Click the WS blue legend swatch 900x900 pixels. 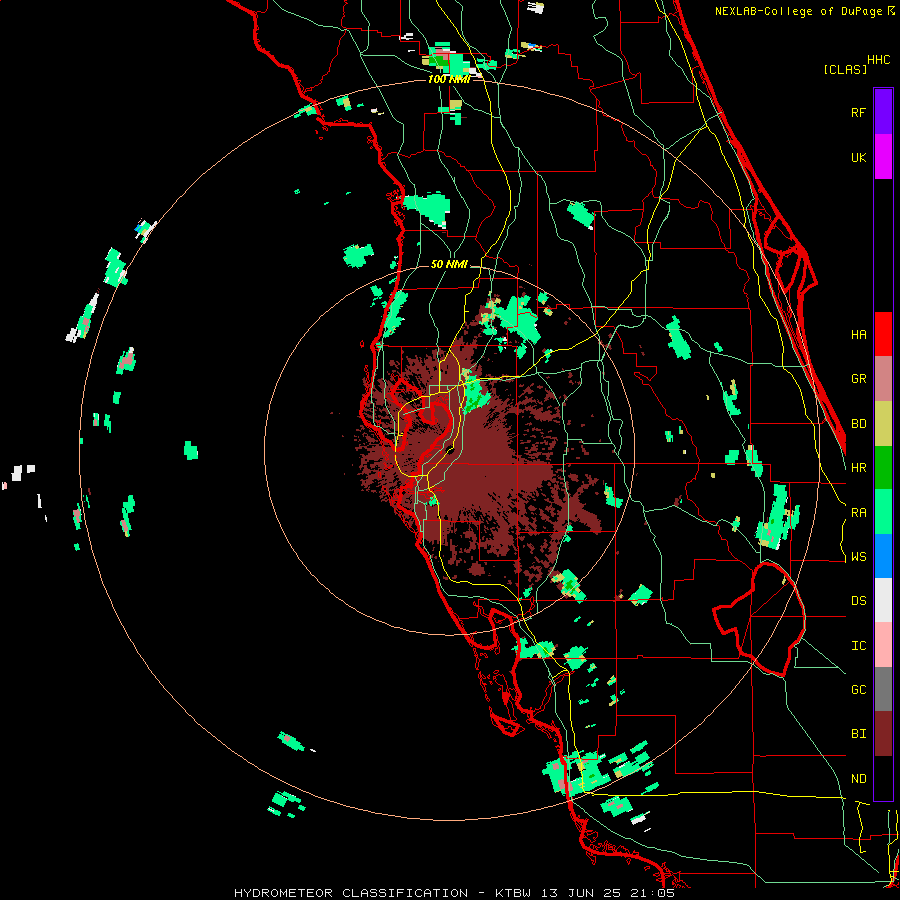pos(883,556)
